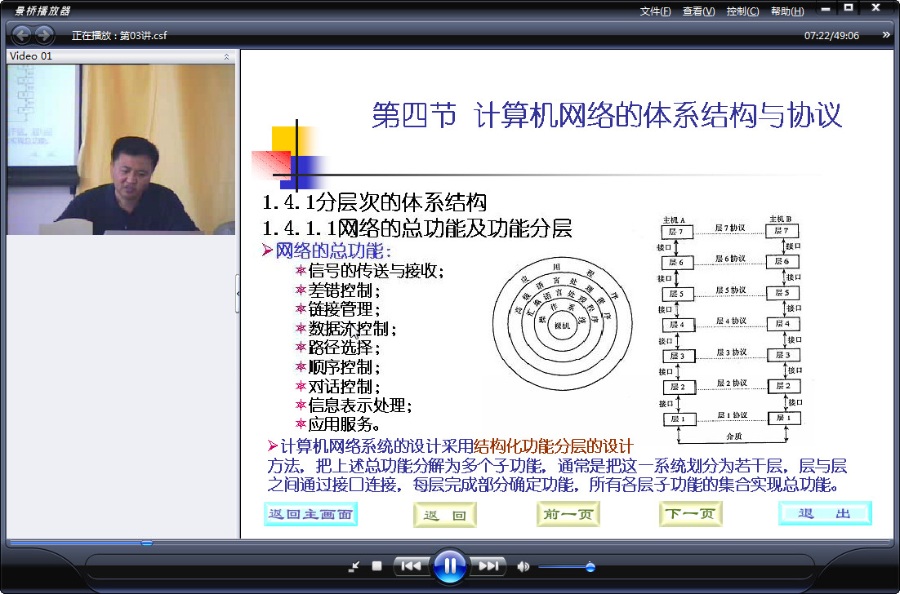Click the heading 1.4.1分层次的体系结构
This screenshot has height=594, width=900.
pyautogui.click(x=374, y=202)
